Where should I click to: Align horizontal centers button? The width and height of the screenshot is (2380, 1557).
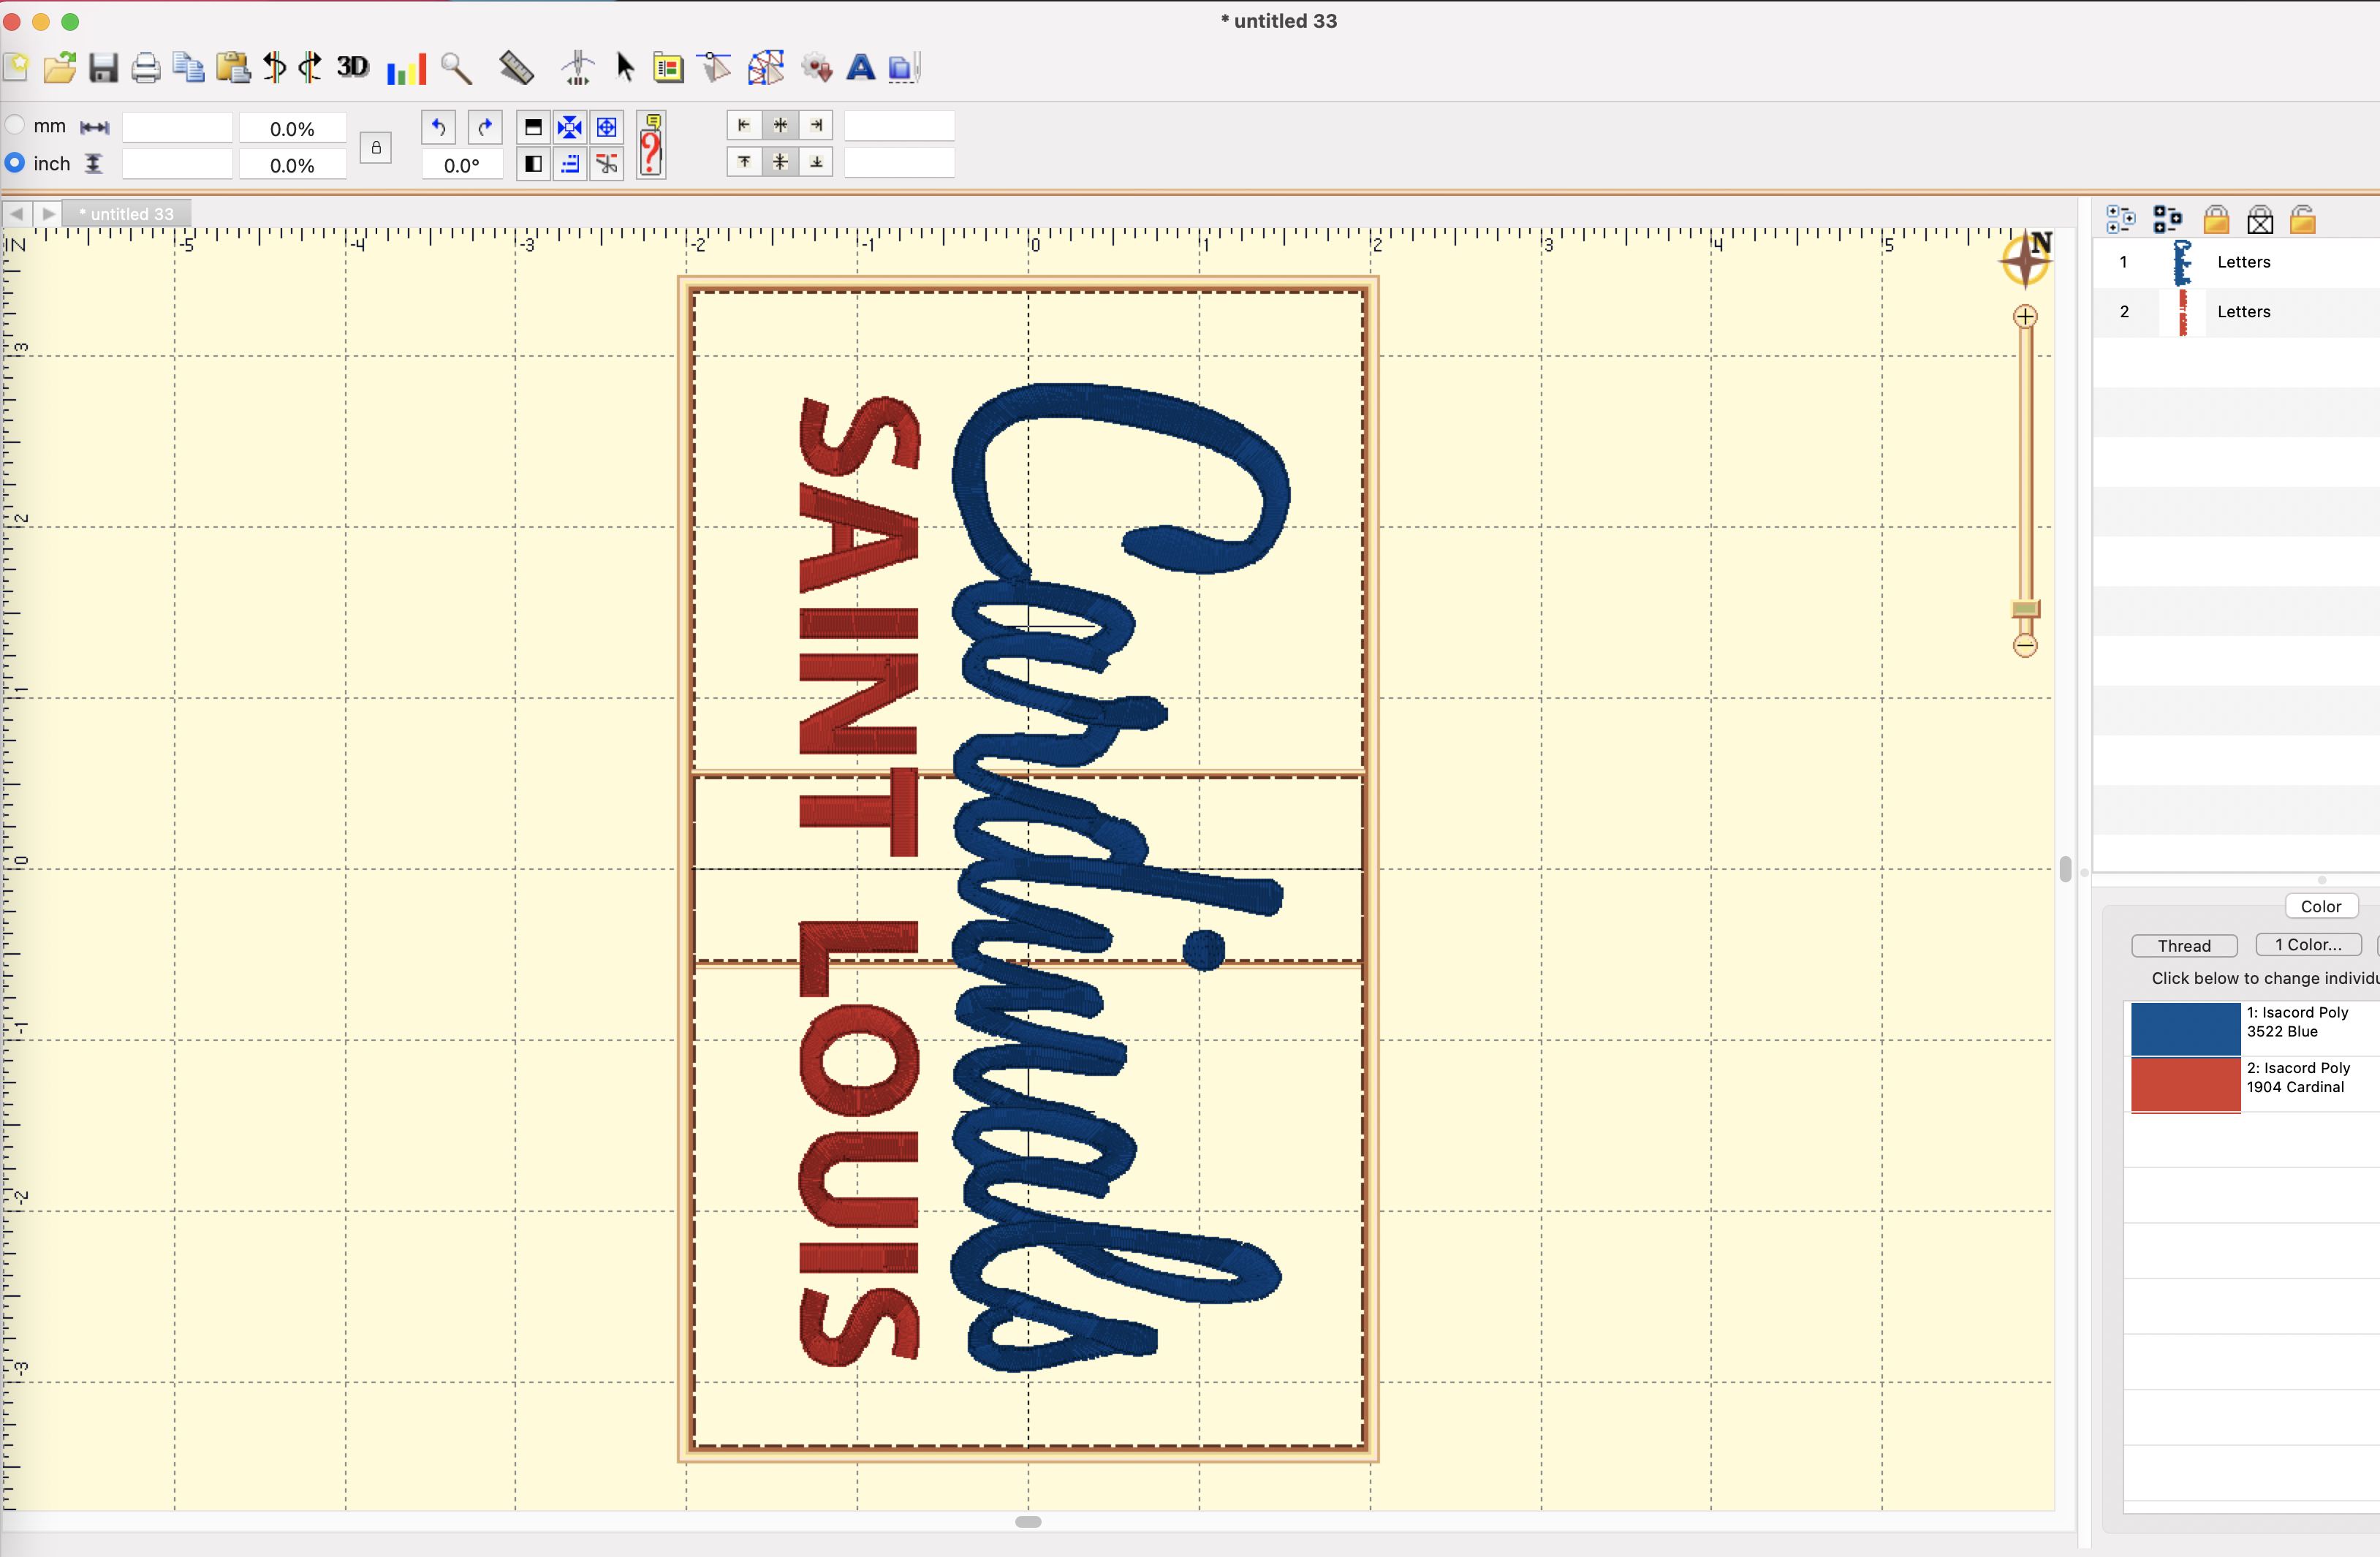point(780,125)
